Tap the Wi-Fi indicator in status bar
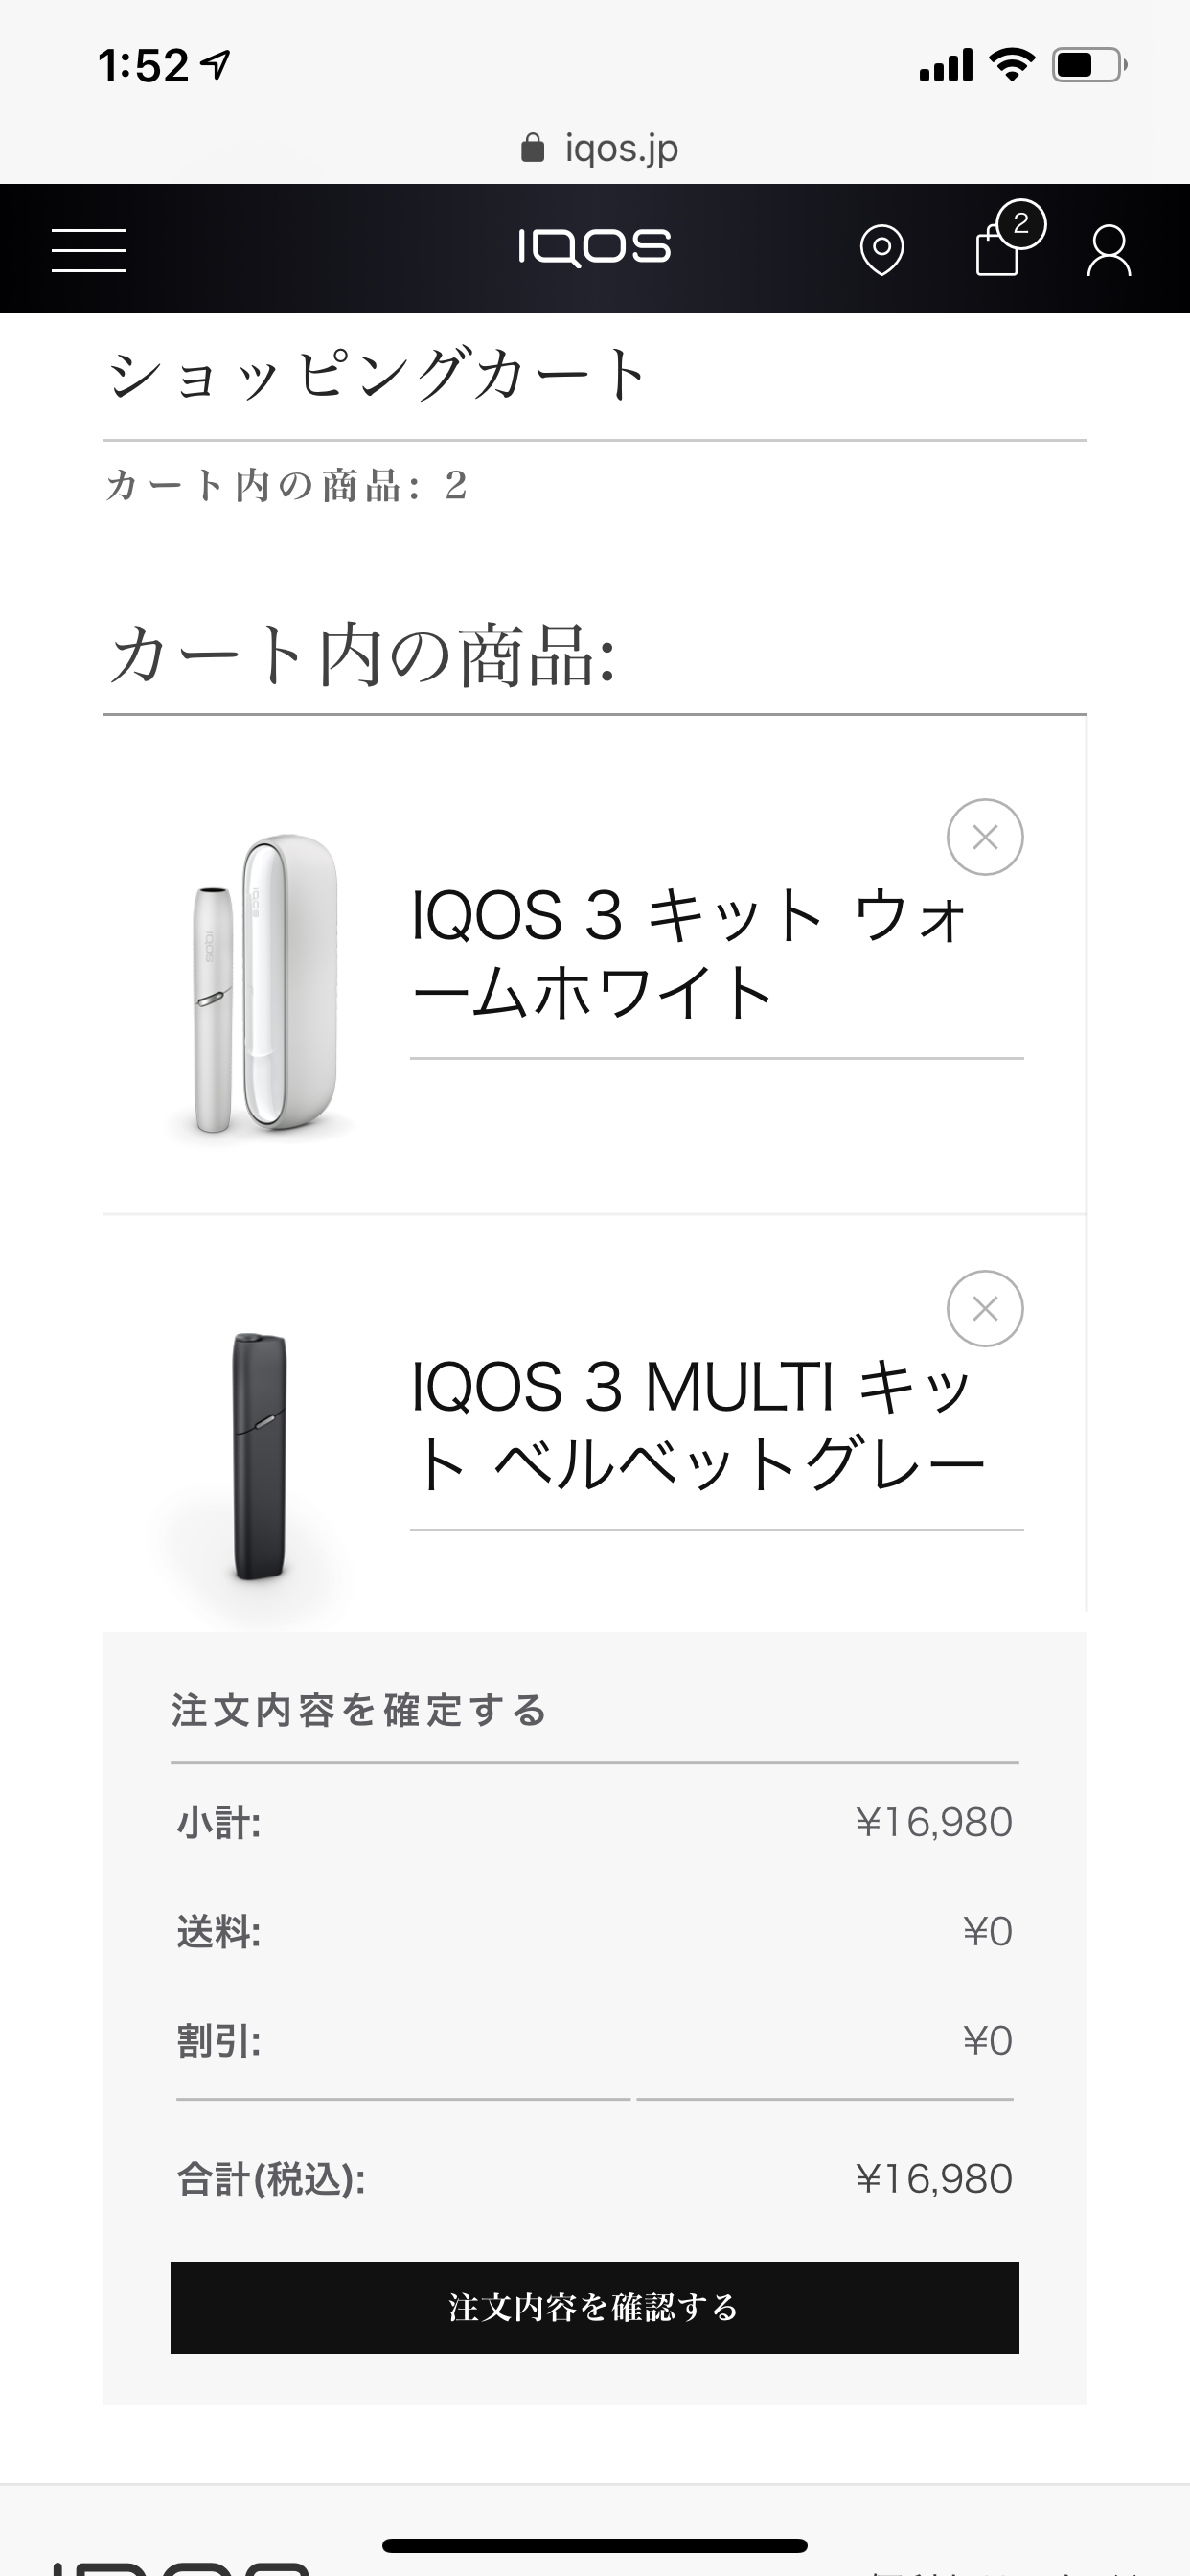Image resolution: width=1190 pixels, height=2576 pixels. [x=1011, y=66]
